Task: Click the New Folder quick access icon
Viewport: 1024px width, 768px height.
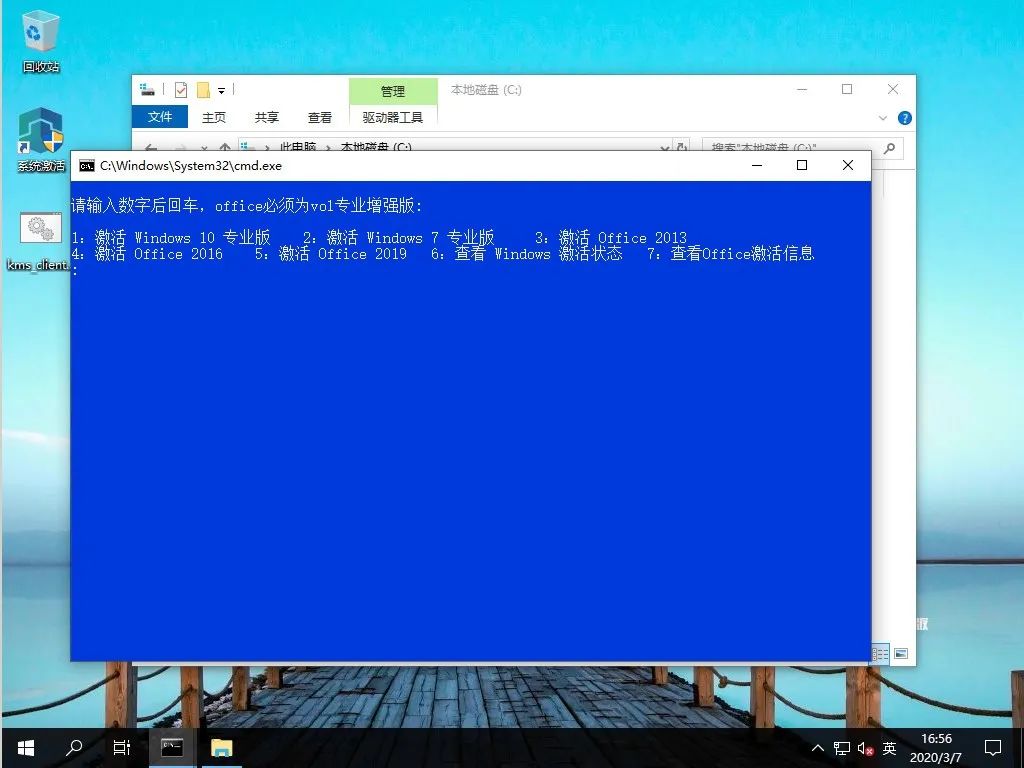Action: (x=203, y=90)
